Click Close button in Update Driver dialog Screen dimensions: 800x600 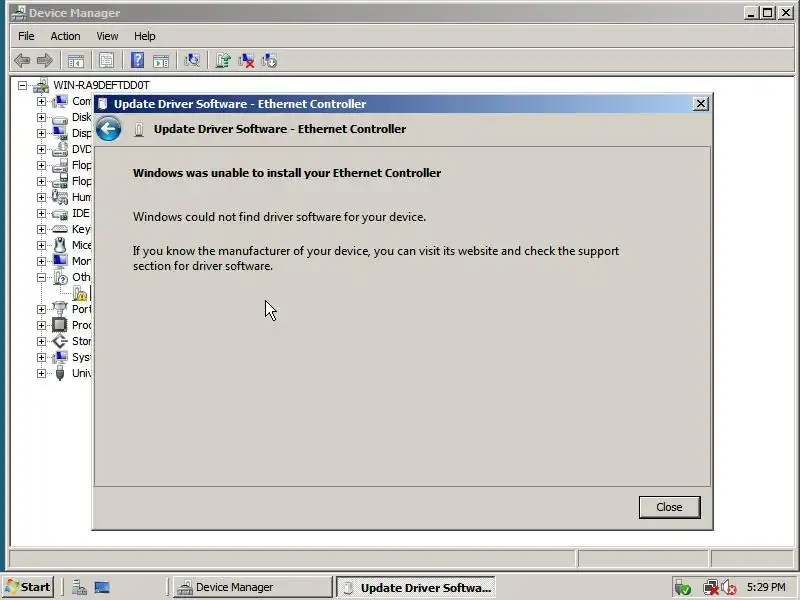tap(669, 507)
